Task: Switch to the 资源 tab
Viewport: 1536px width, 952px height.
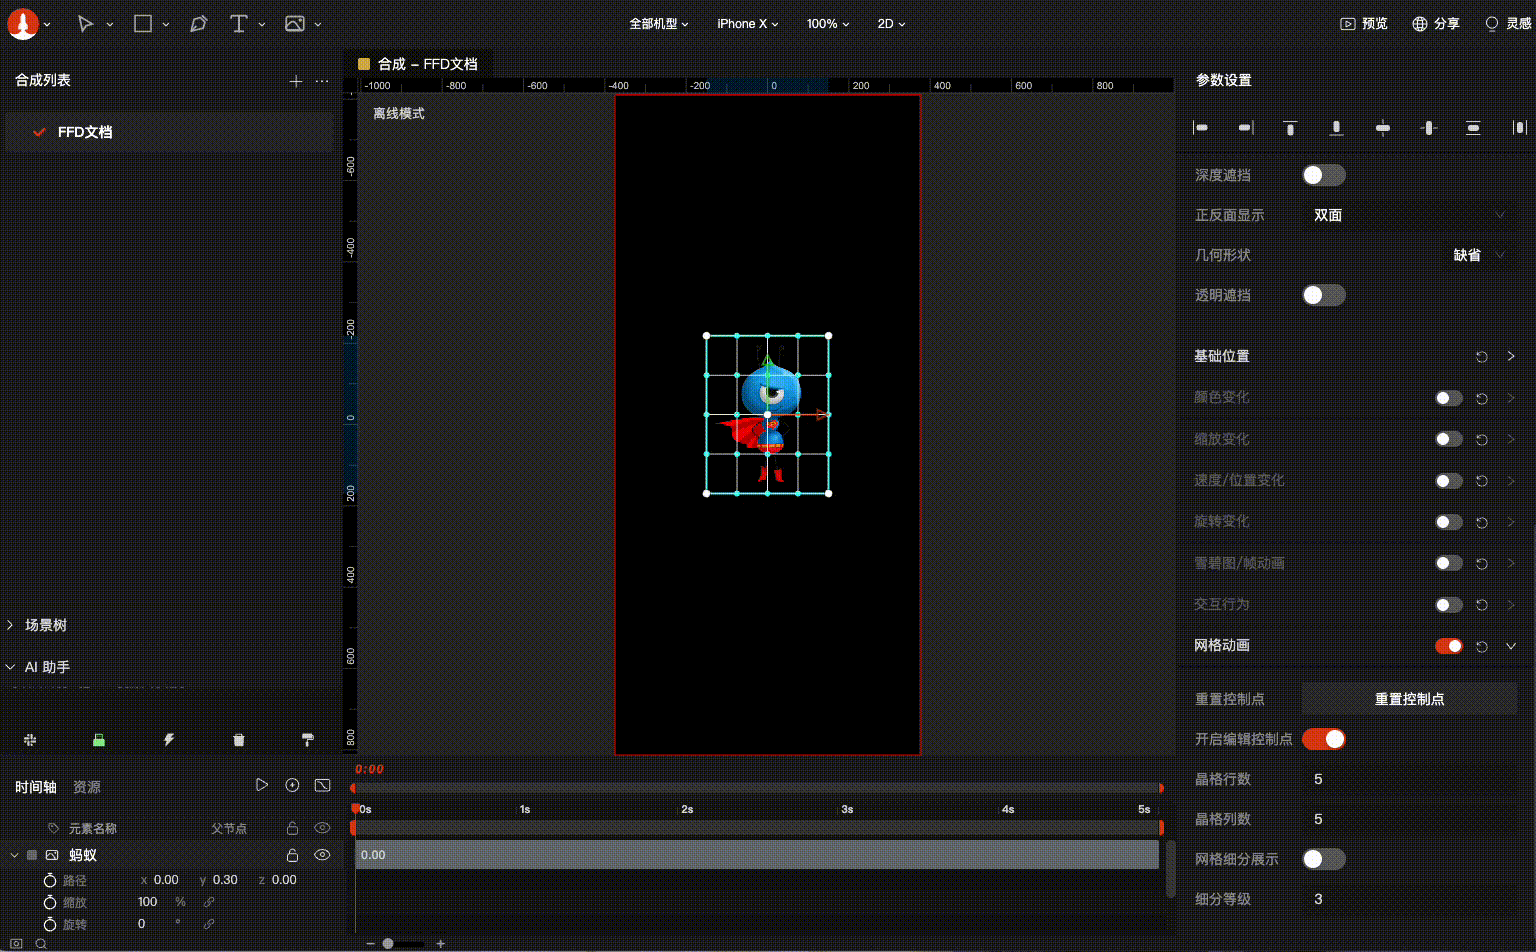Action: pos(87,787)
